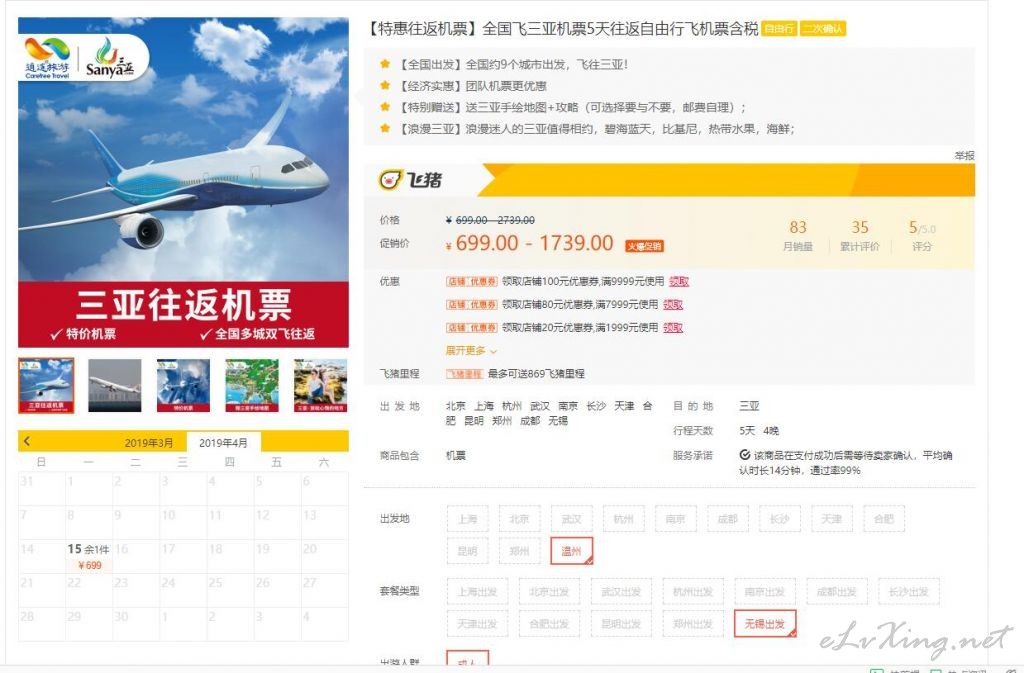Click the service guarantee checkmark icon
This screenshot has width=1024, height=673.
[744, 455]
